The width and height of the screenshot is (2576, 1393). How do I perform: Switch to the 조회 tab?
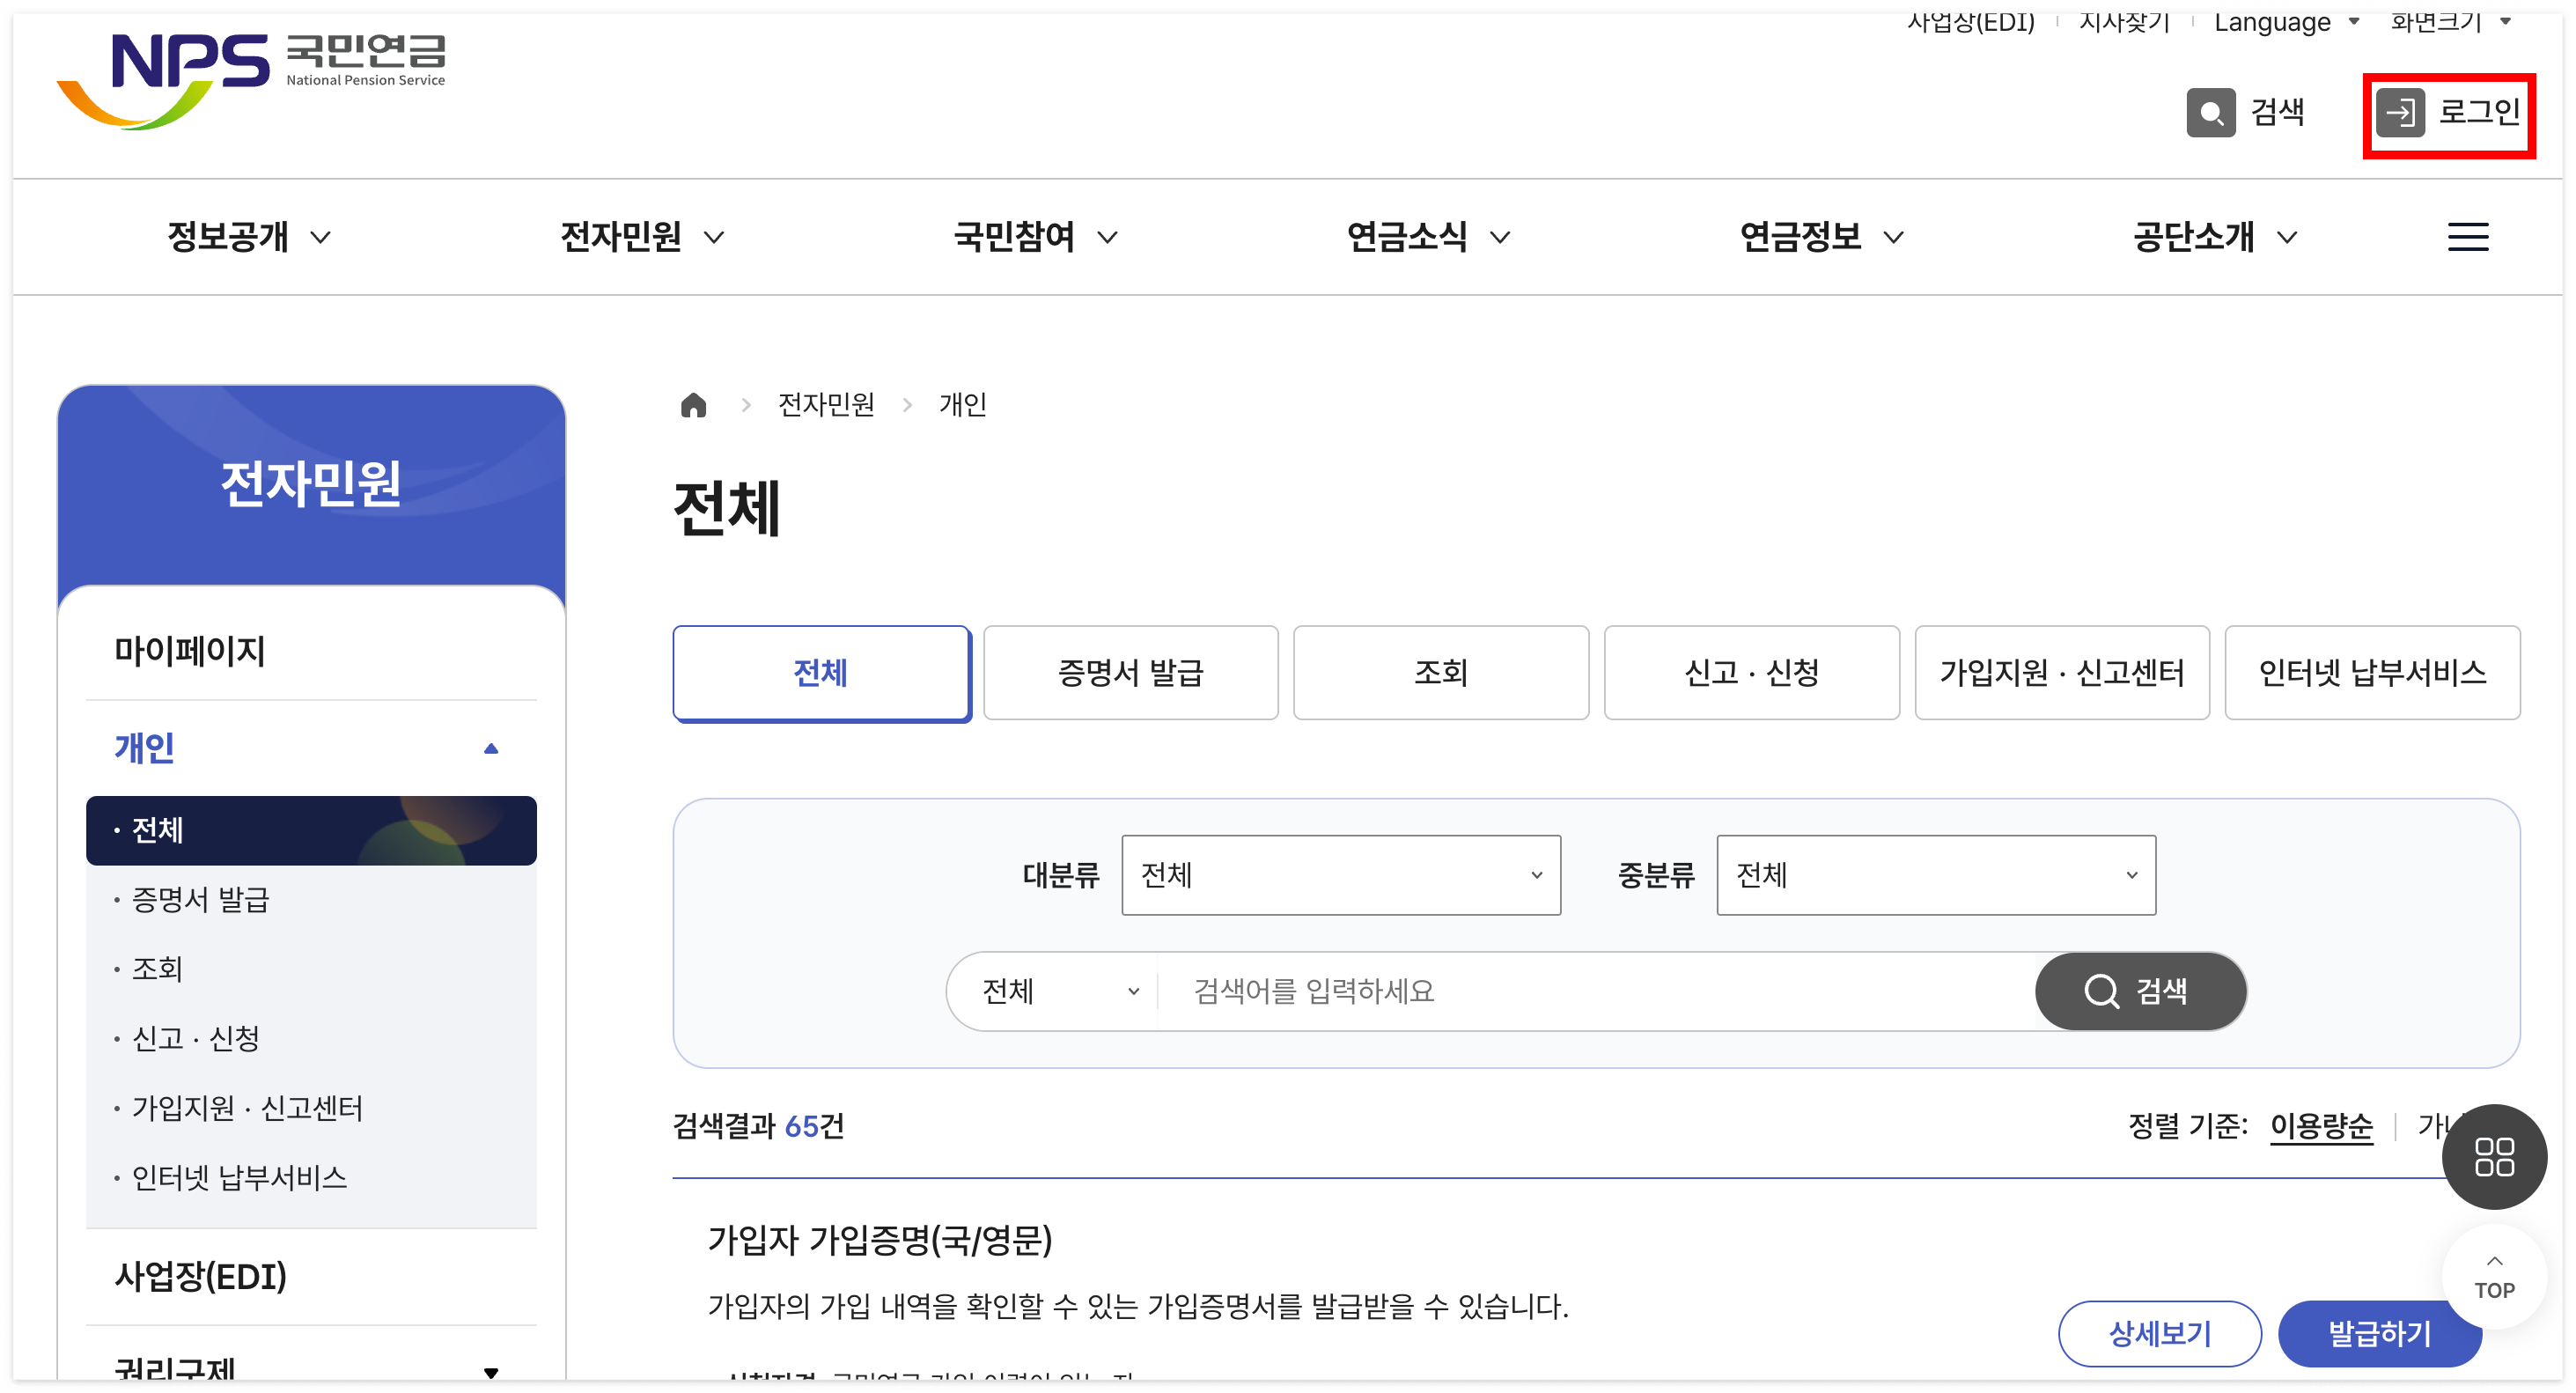pos(1440,673)
